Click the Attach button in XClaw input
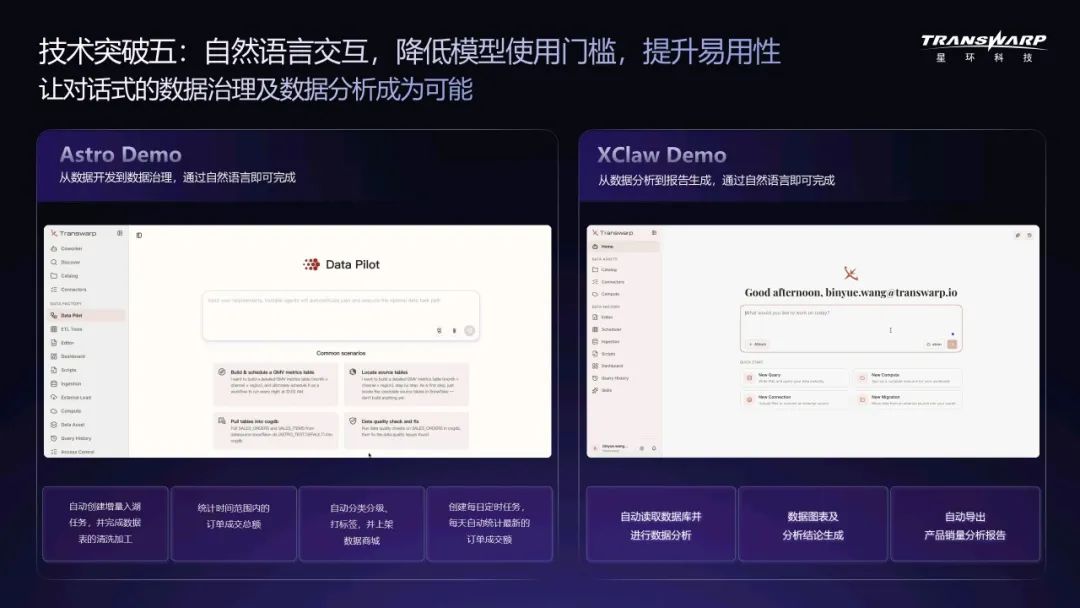1080x608 pixels. (758, 344)
